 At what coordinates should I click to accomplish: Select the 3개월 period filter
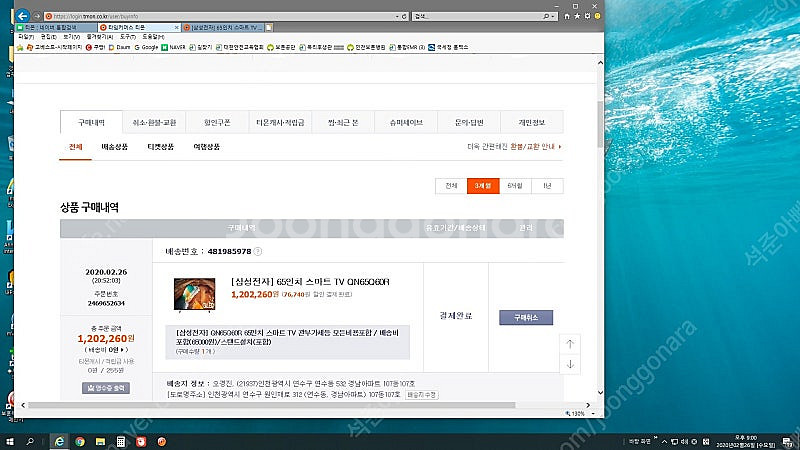click(483, 186)
